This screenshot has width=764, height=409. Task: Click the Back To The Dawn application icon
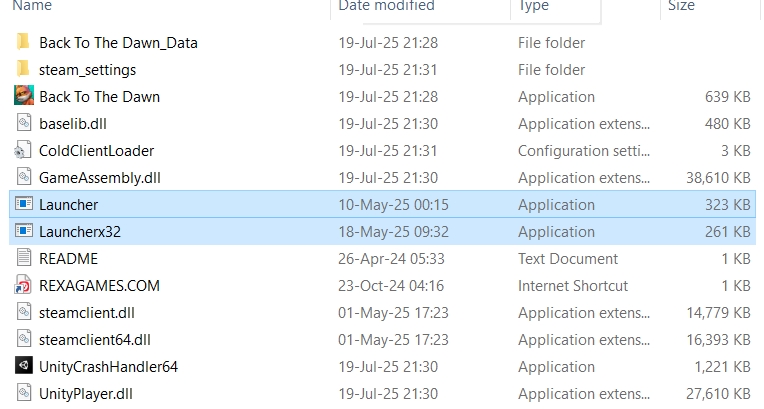click(x=24, y=97)
